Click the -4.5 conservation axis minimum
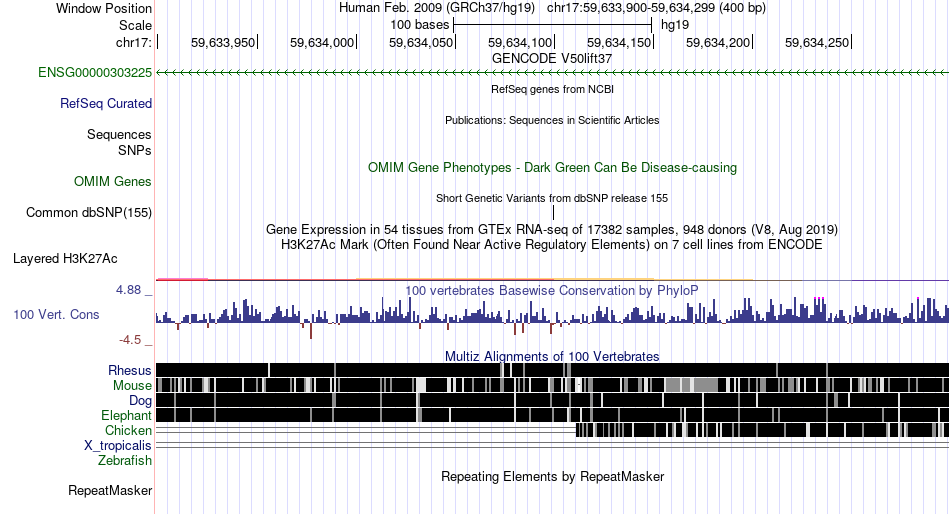Image resolution: width=950 pixels, height=514 pixels. pos(130,340)
